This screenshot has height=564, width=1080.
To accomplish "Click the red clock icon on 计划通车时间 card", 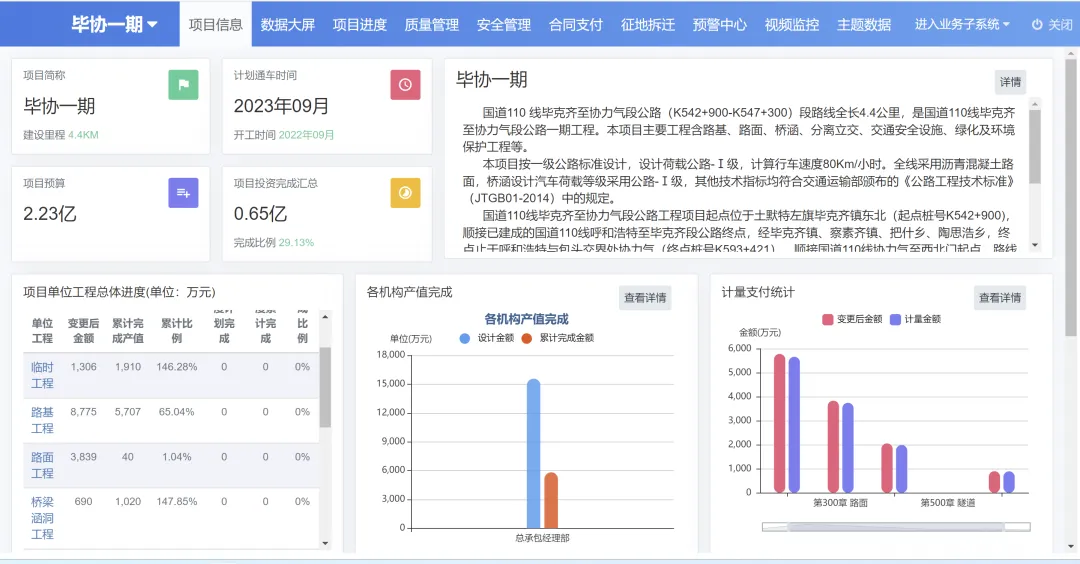I will coord(405,85).
